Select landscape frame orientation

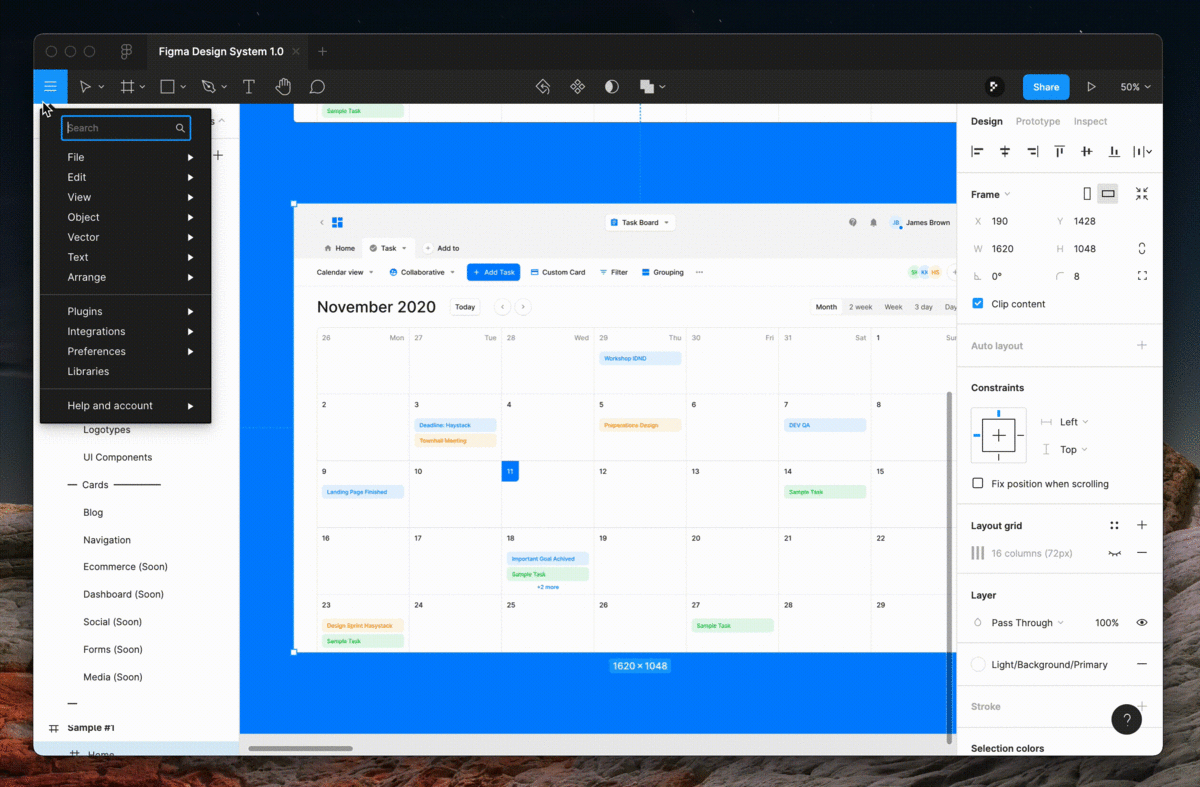click(1108, 194)
